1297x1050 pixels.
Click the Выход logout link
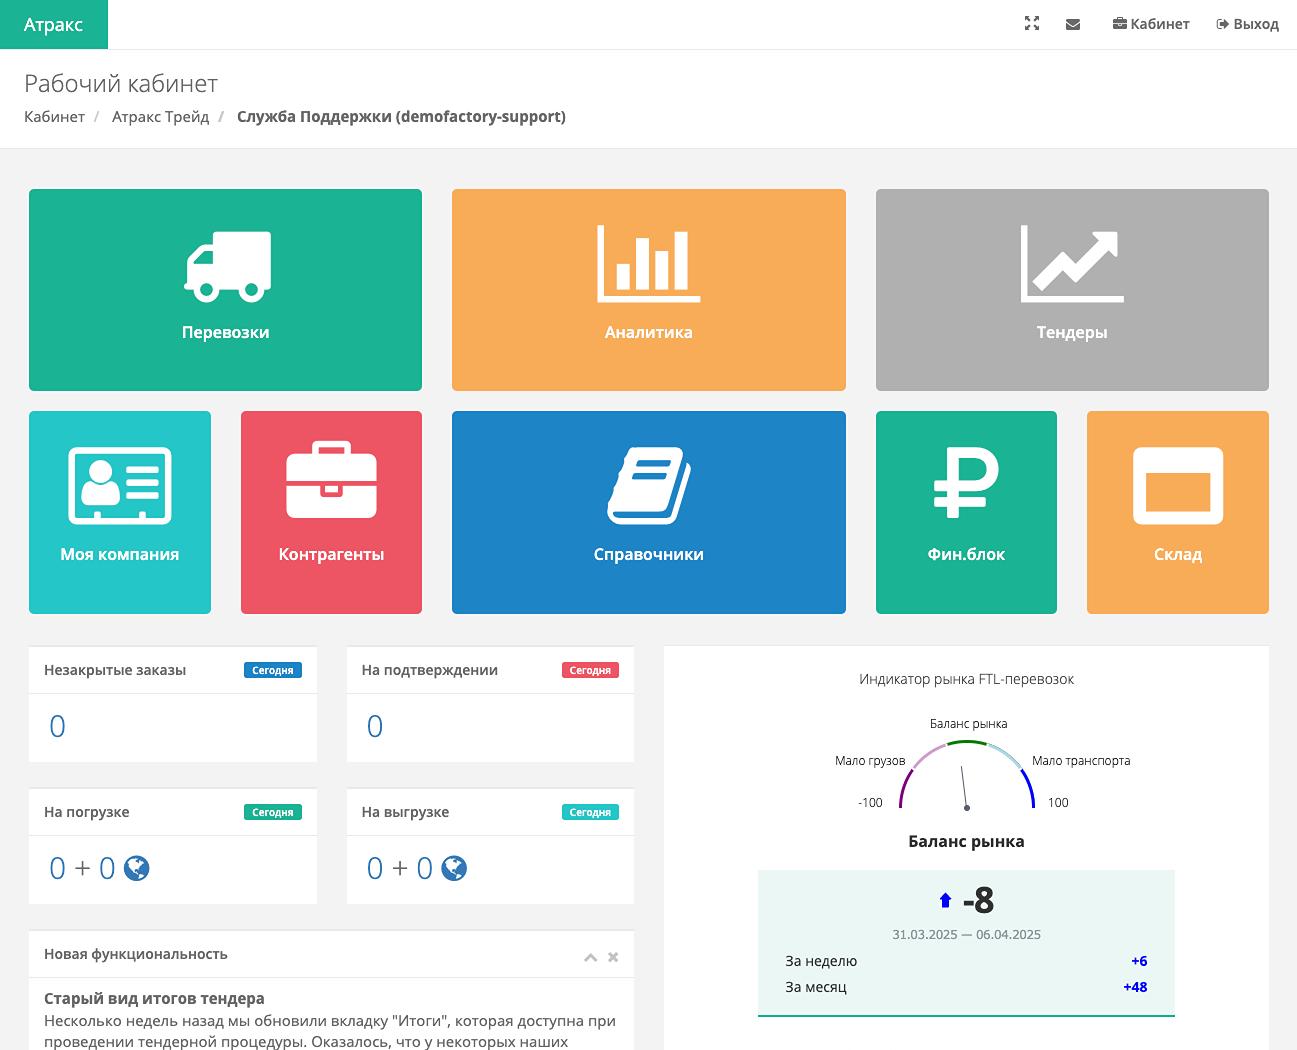click(1247, 24)
